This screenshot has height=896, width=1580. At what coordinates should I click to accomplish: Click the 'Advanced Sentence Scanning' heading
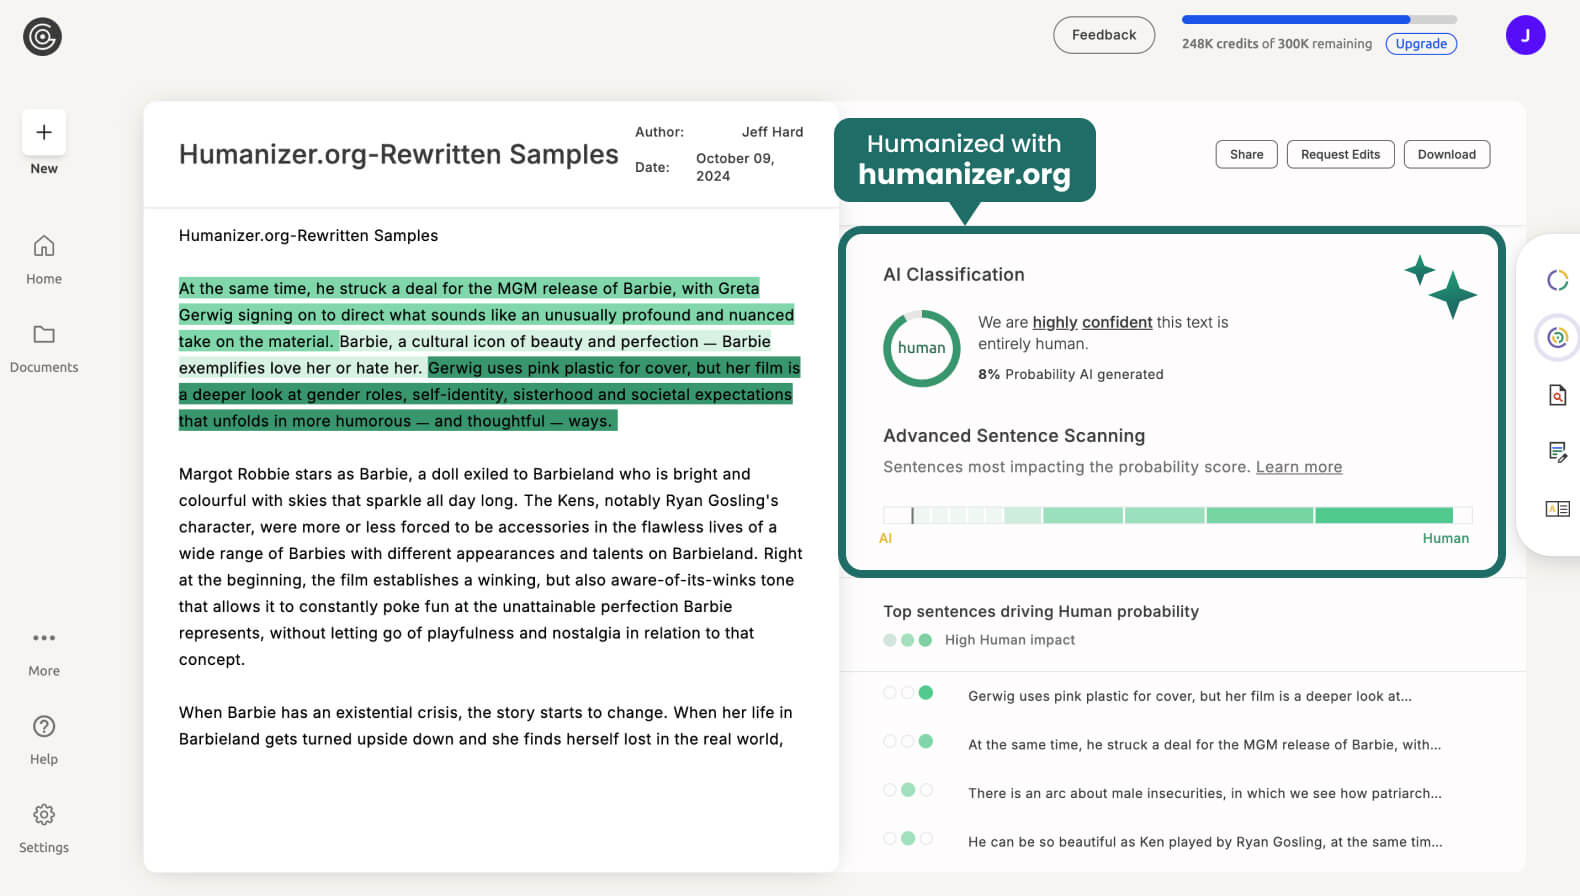click(x=1014, y=436)
